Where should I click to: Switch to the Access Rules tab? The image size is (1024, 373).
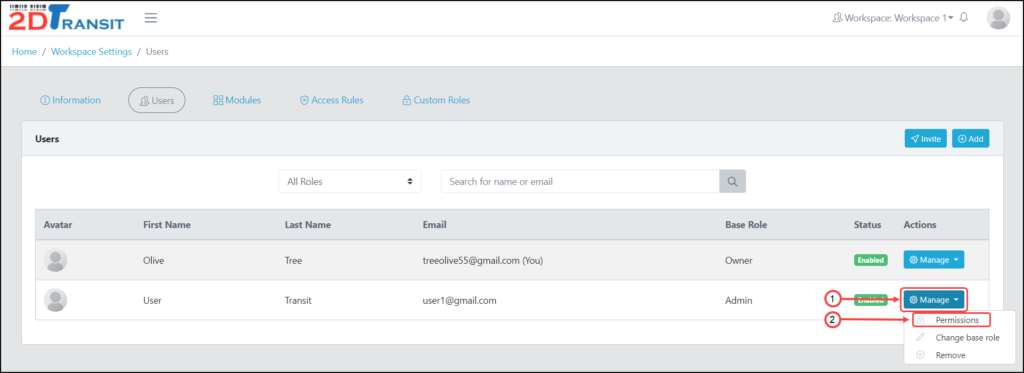pyautogui.click(x=331, y=100)
